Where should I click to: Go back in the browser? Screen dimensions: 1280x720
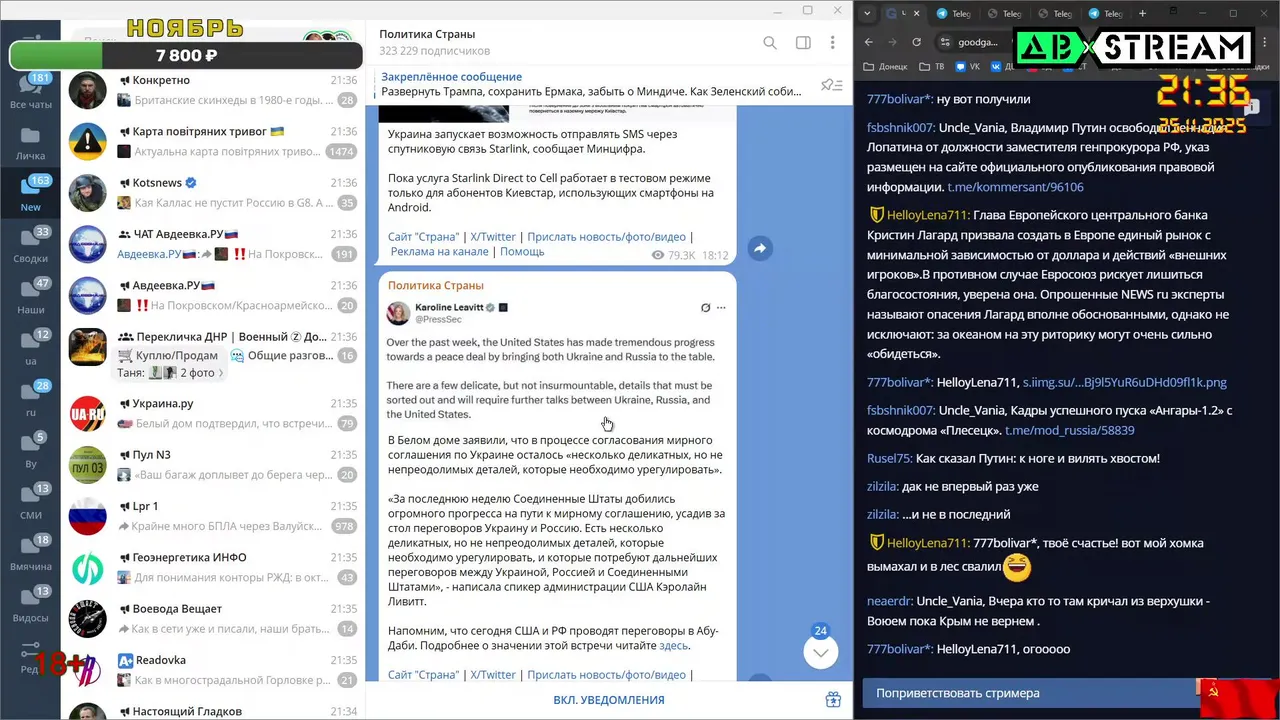point(868,42)
